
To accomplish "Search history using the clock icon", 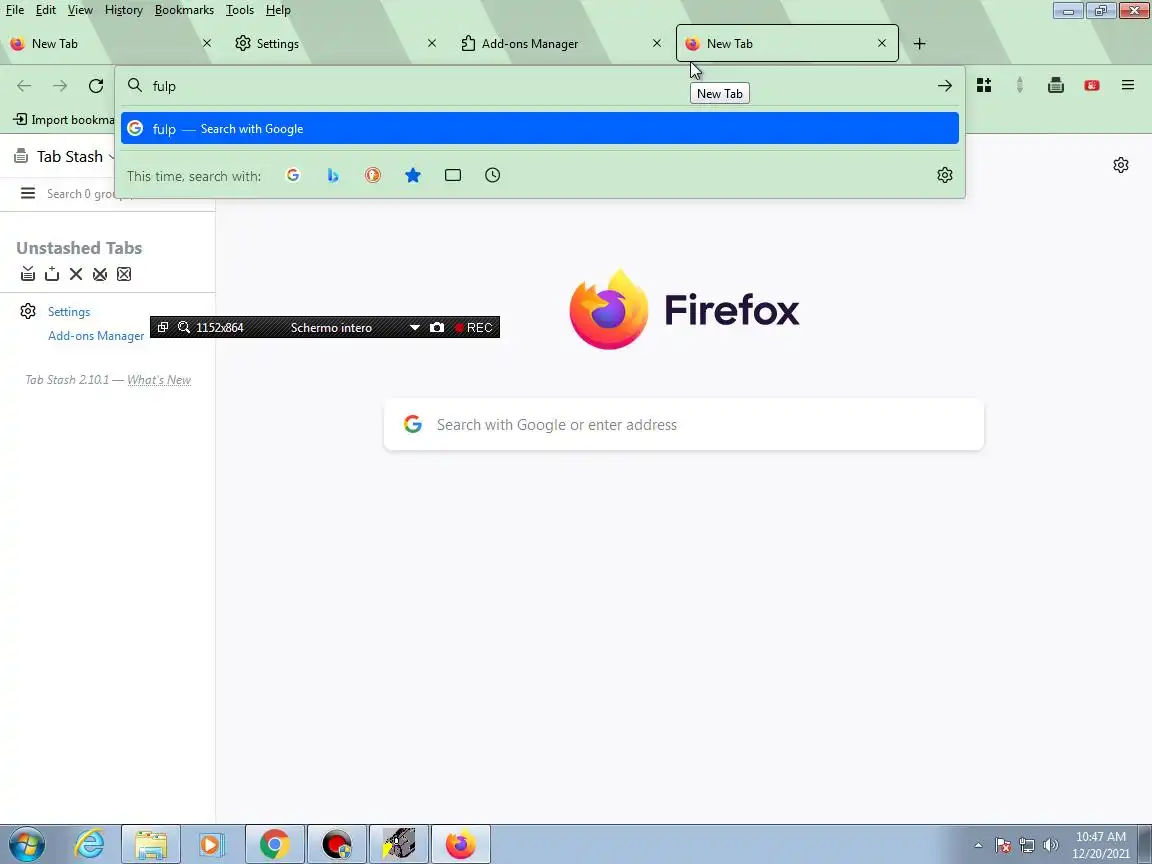I will click(492, 175).
